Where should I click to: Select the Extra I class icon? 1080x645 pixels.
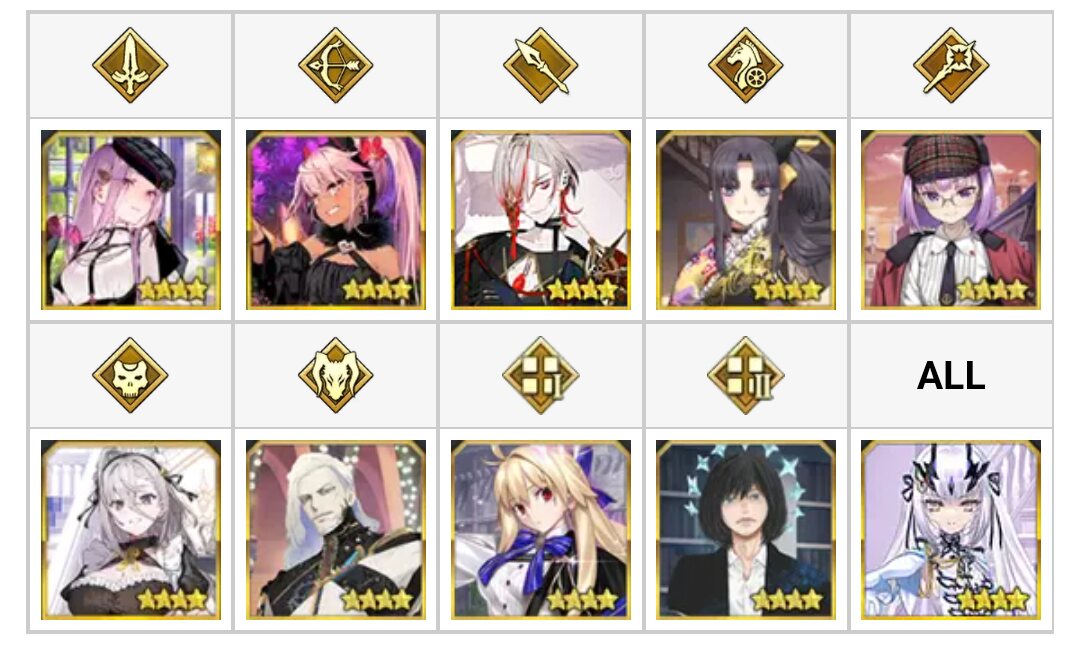click(x=541, y=375)
